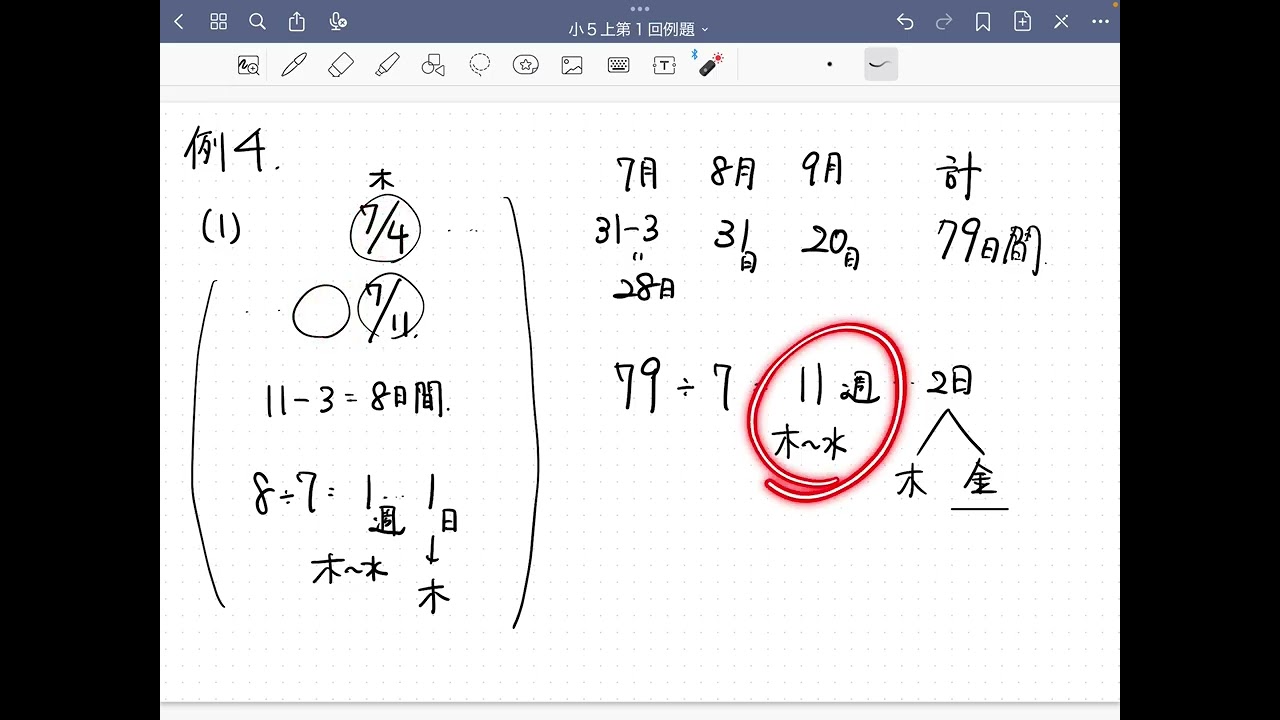Select the zoom writing tool
This screenshot has height=720, width=1280.
(x=247, y=65)
